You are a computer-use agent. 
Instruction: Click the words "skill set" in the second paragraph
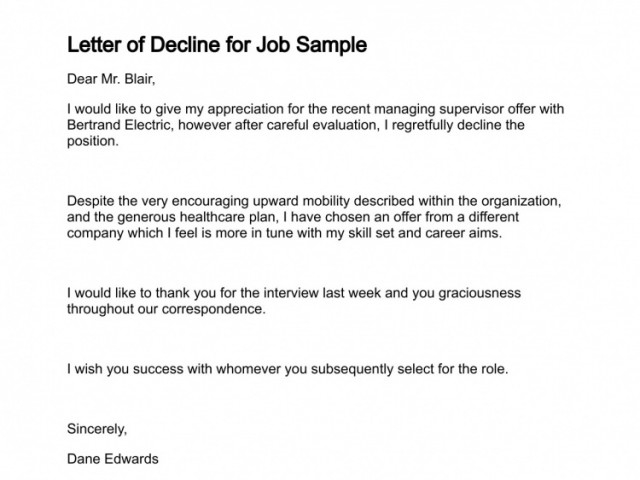371,233
